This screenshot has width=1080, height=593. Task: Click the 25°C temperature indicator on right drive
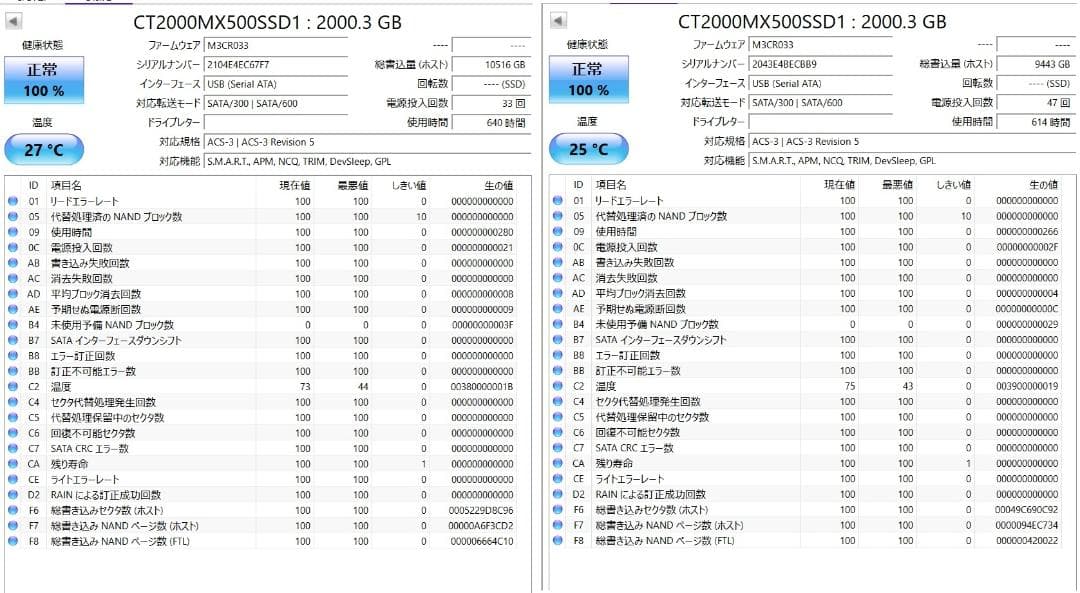coord(589,148)
